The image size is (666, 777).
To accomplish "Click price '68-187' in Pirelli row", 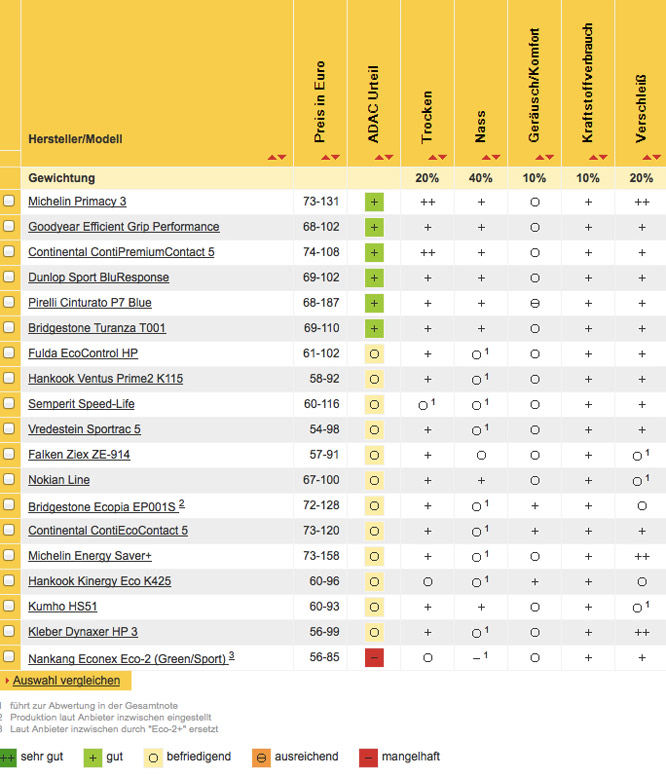I will [321, 302].
